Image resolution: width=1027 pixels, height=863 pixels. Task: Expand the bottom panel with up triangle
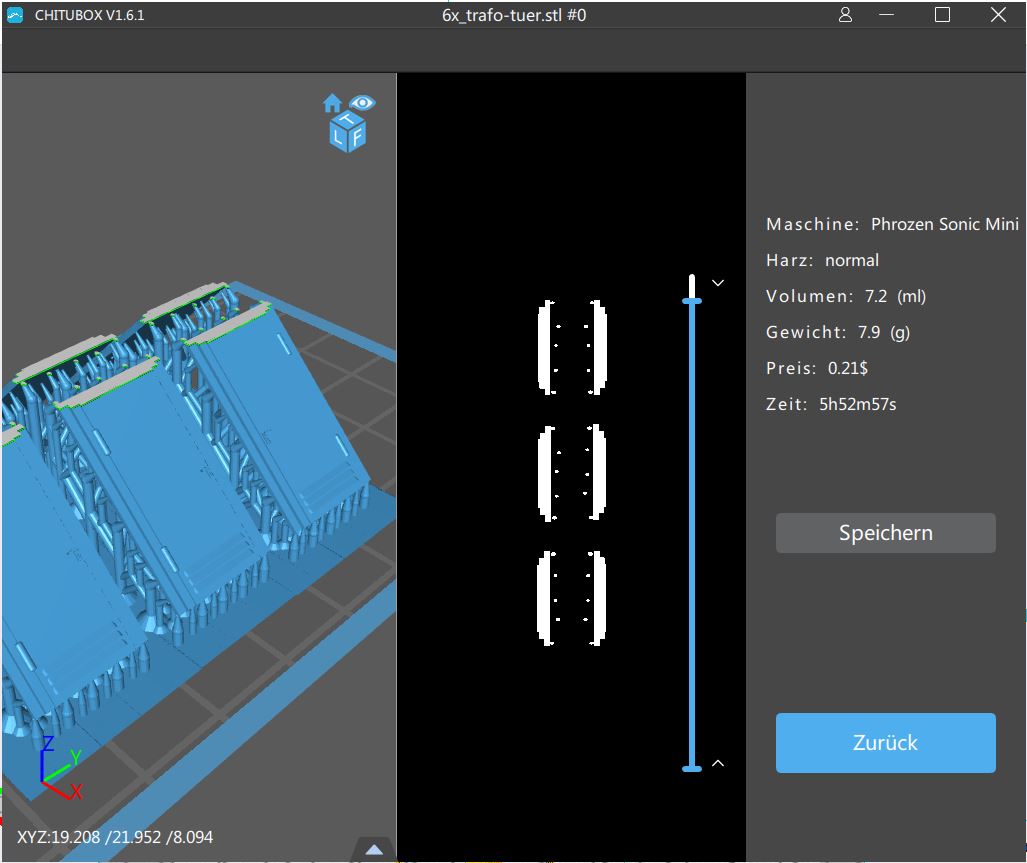coord(374,849)
